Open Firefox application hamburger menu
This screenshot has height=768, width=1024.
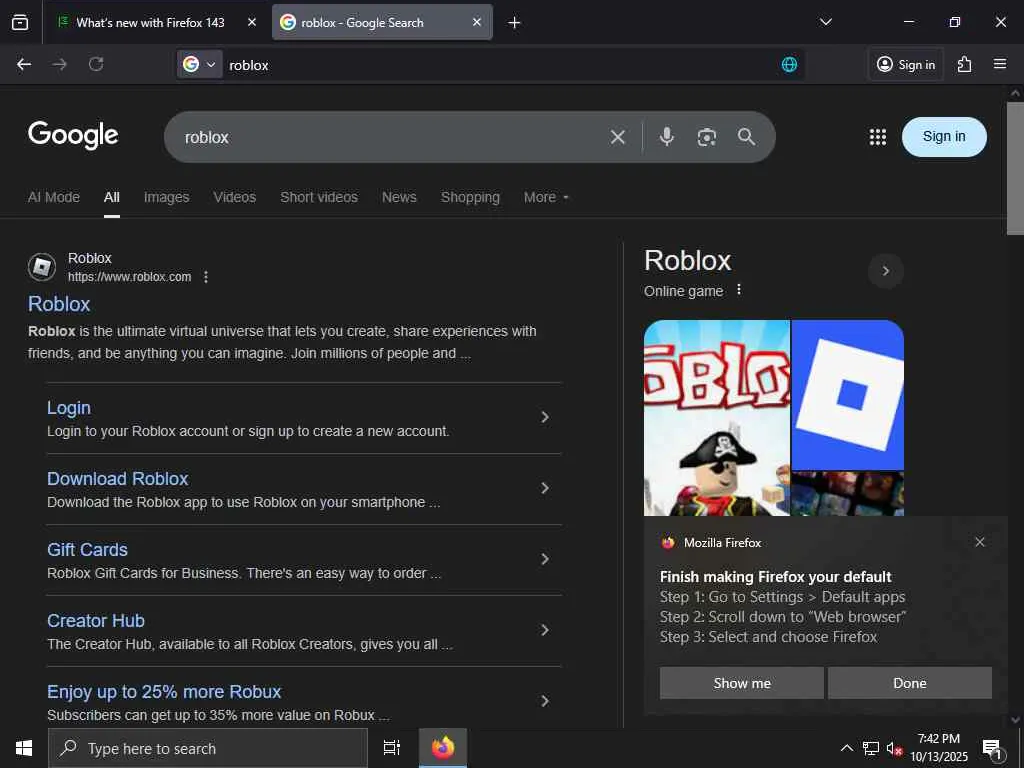999,64
